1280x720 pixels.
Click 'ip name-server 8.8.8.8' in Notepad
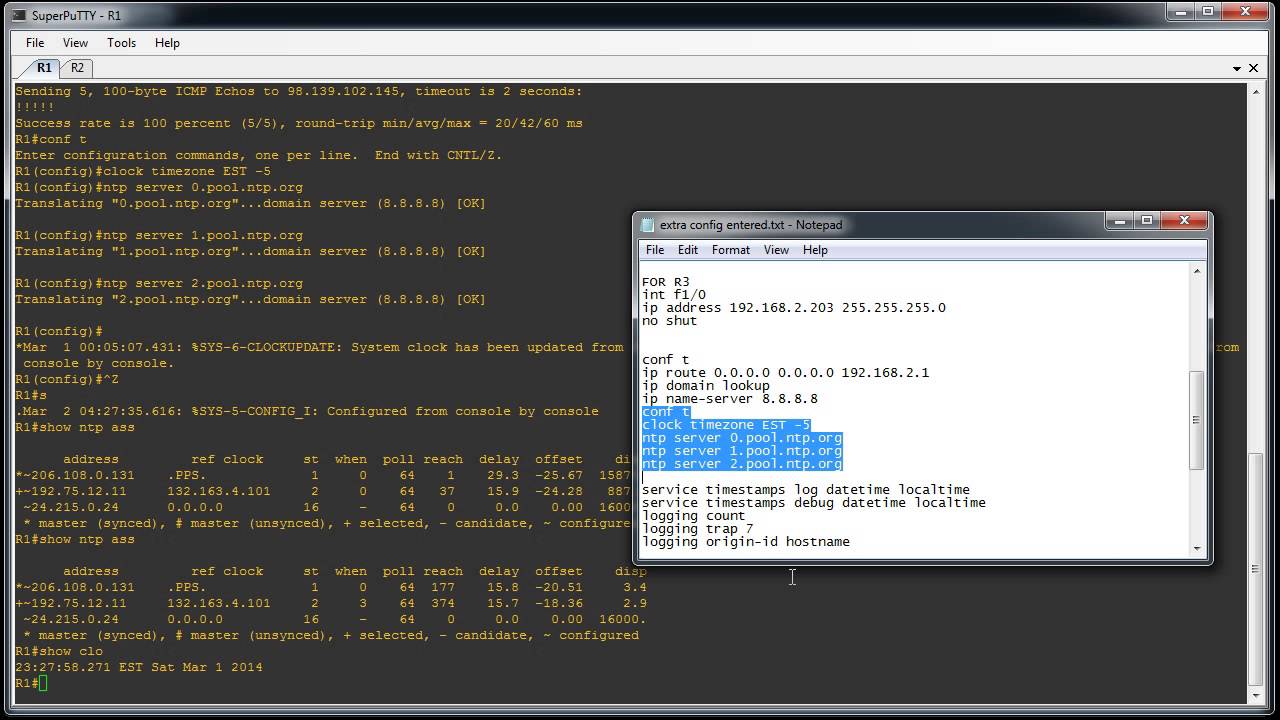click(730, 399)
